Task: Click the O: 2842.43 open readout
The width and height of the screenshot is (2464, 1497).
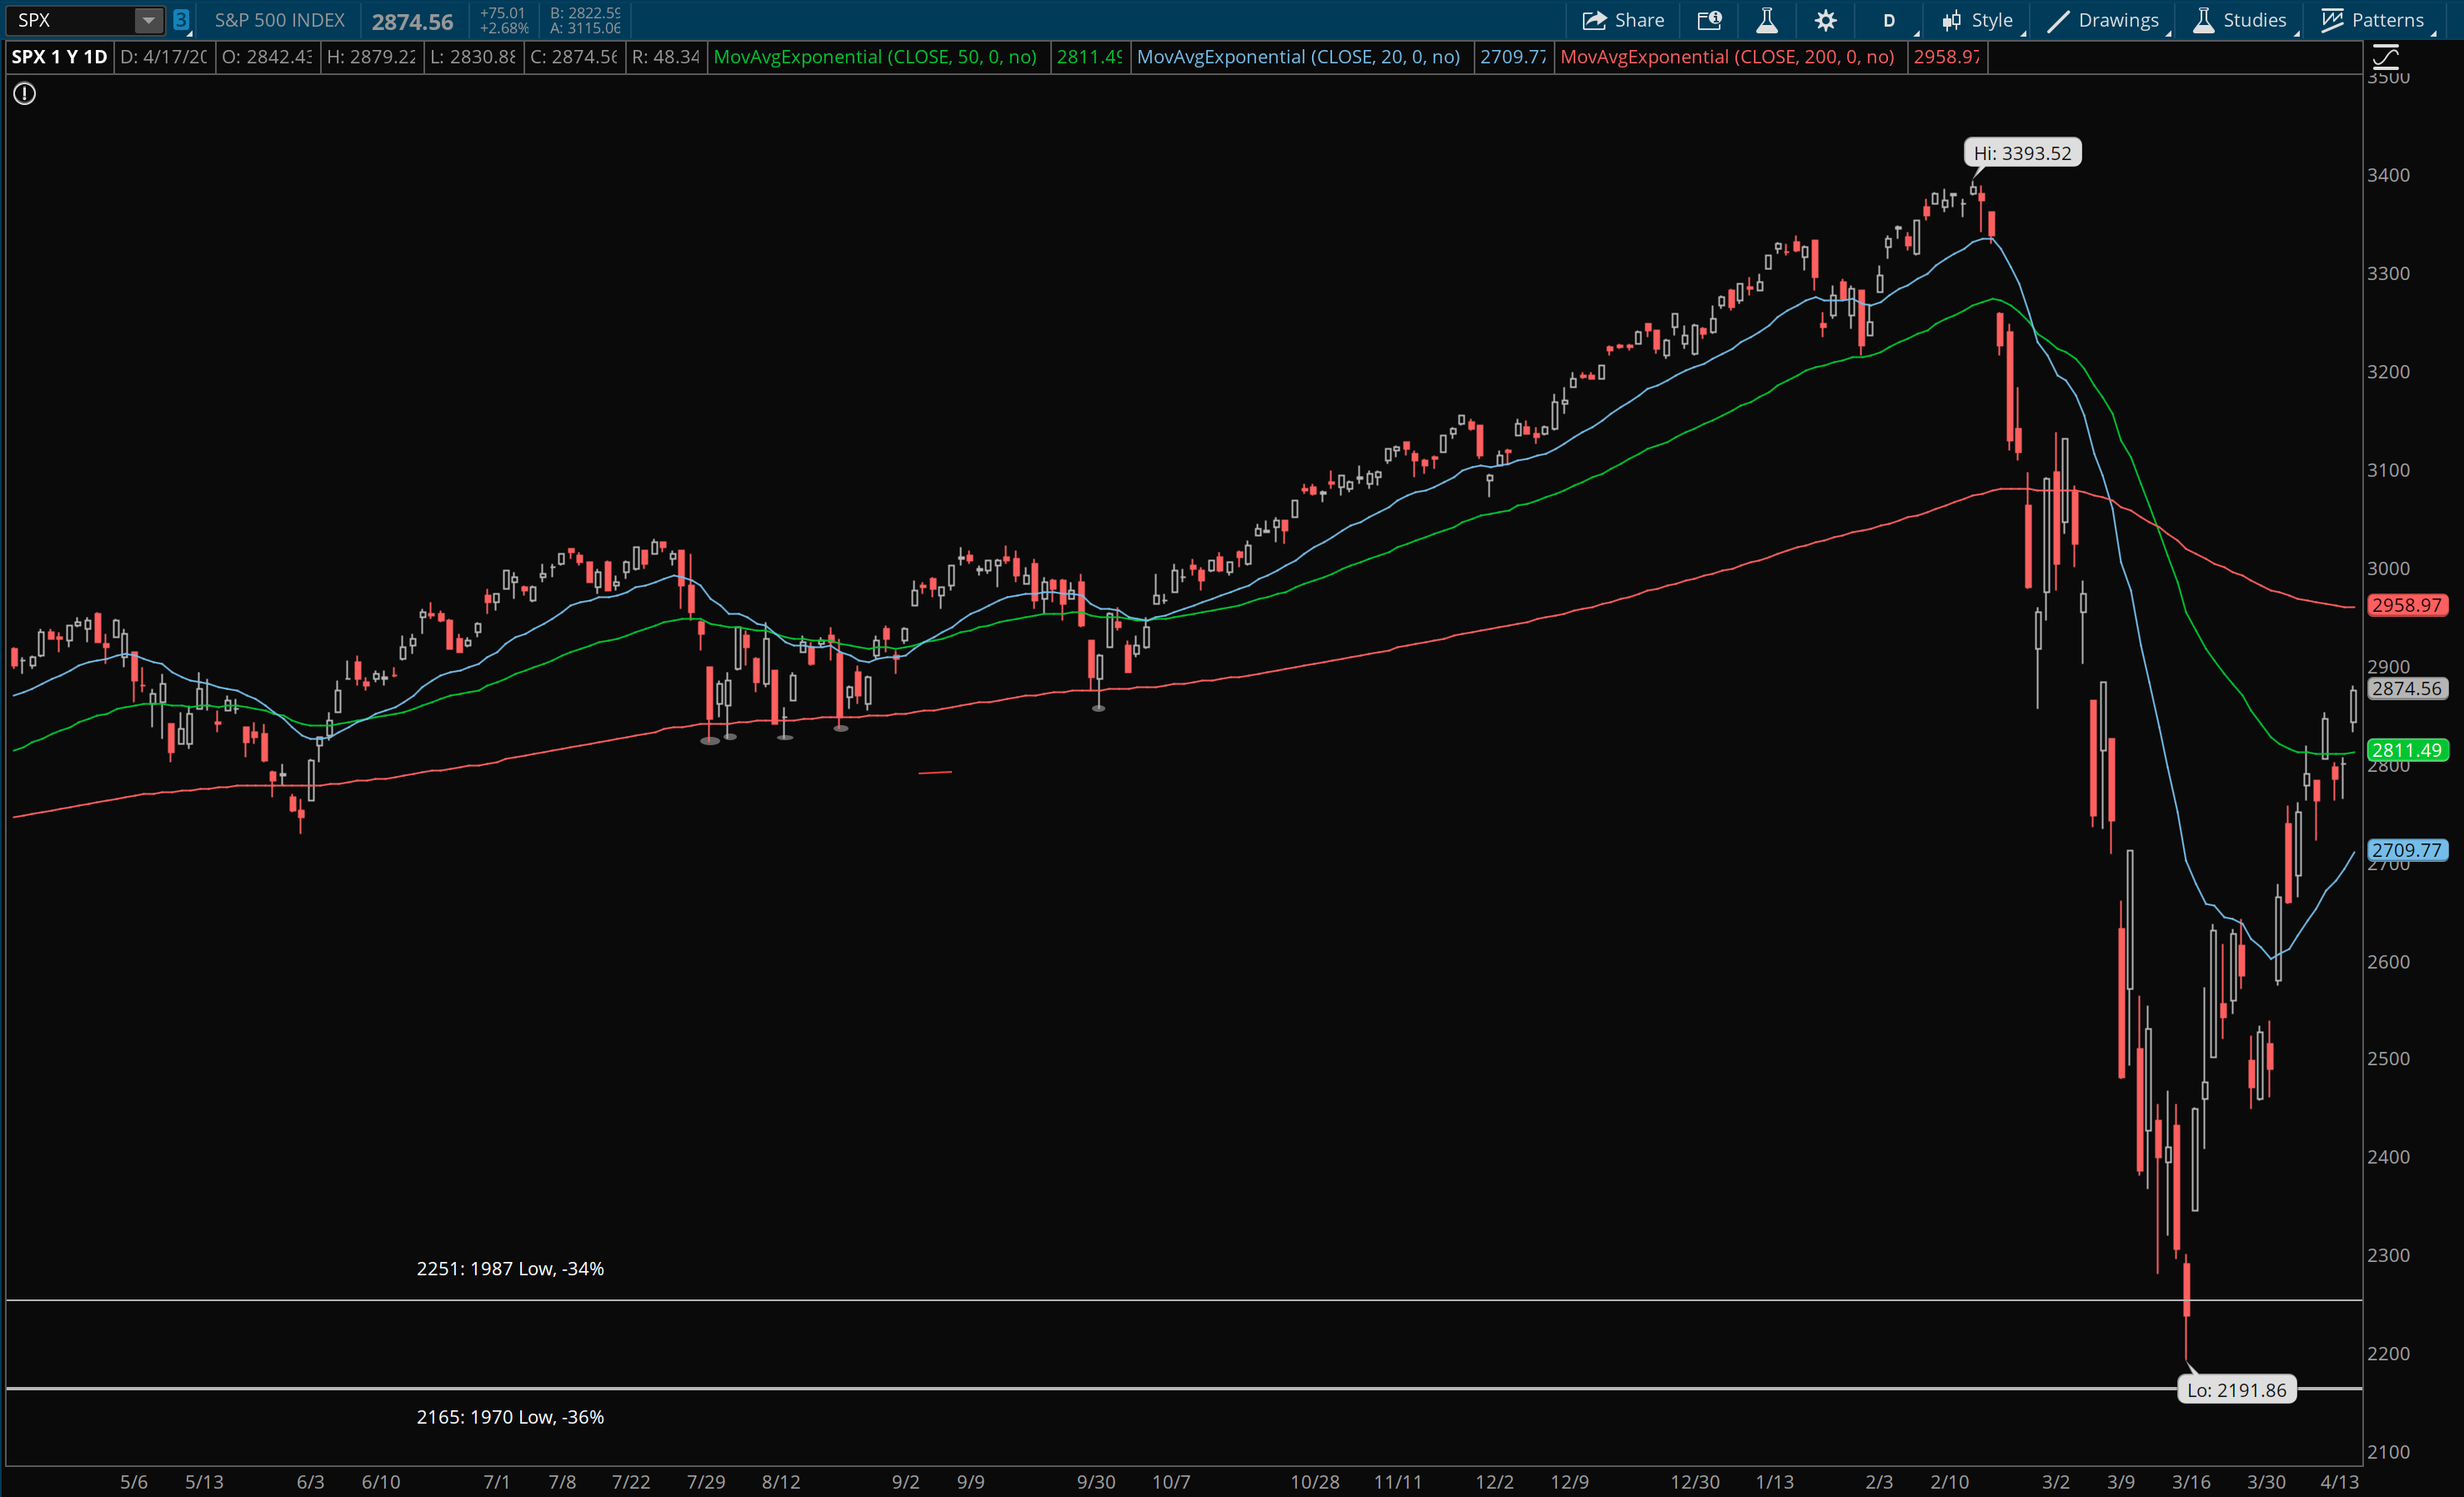Action: [267, 57]
